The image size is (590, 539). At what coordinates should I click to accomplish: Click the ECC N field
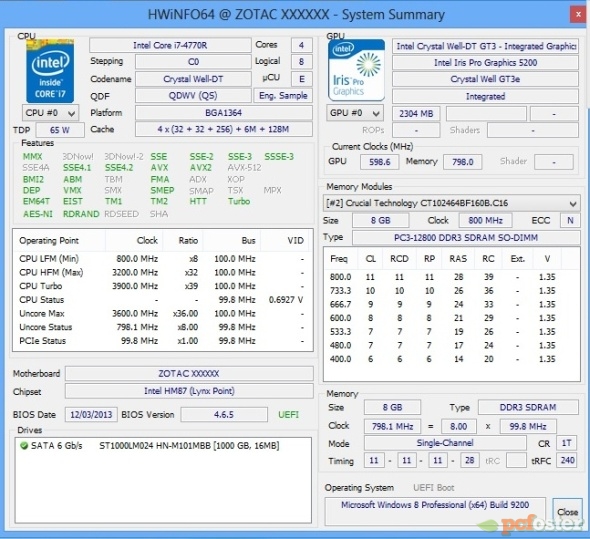coord(570,221)
